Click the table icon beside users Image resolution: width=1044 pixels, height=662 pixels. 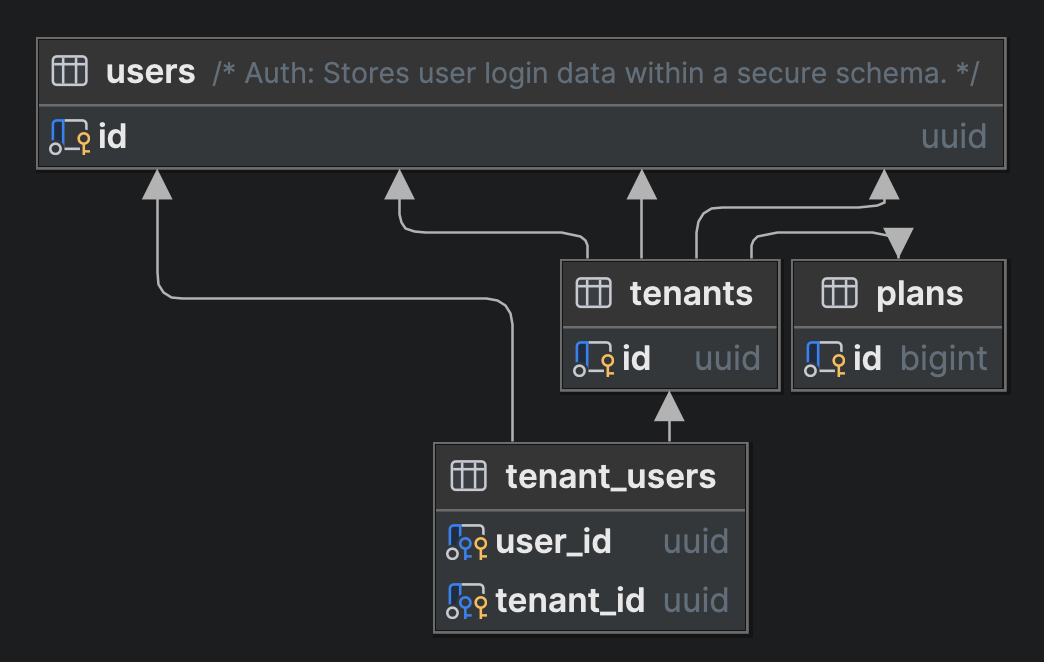point(69,71)
